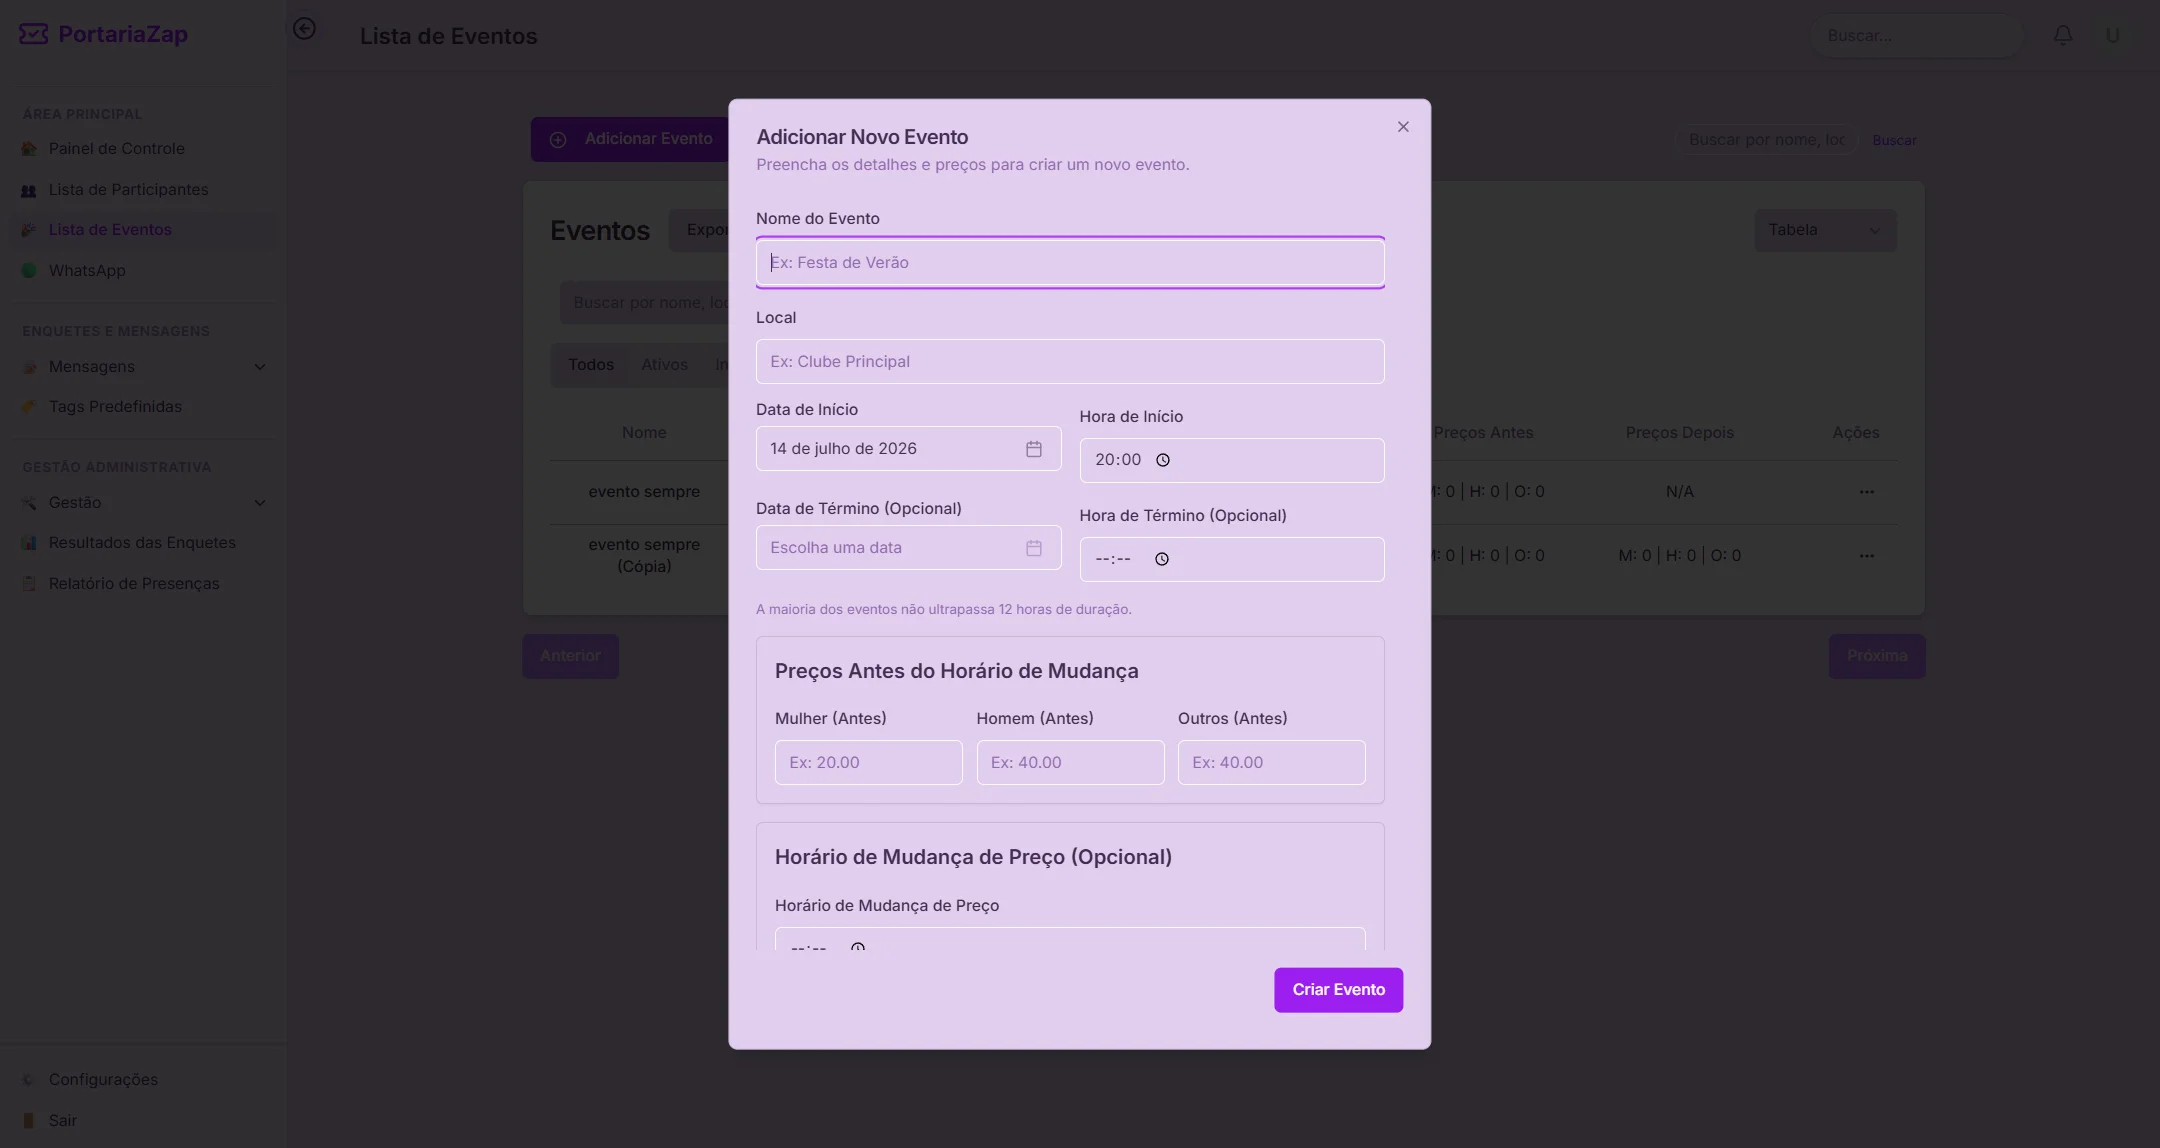The image size is (2160, 1148).
Task: Click the Criar Evento button
Action: click(x=1338, y=990)
